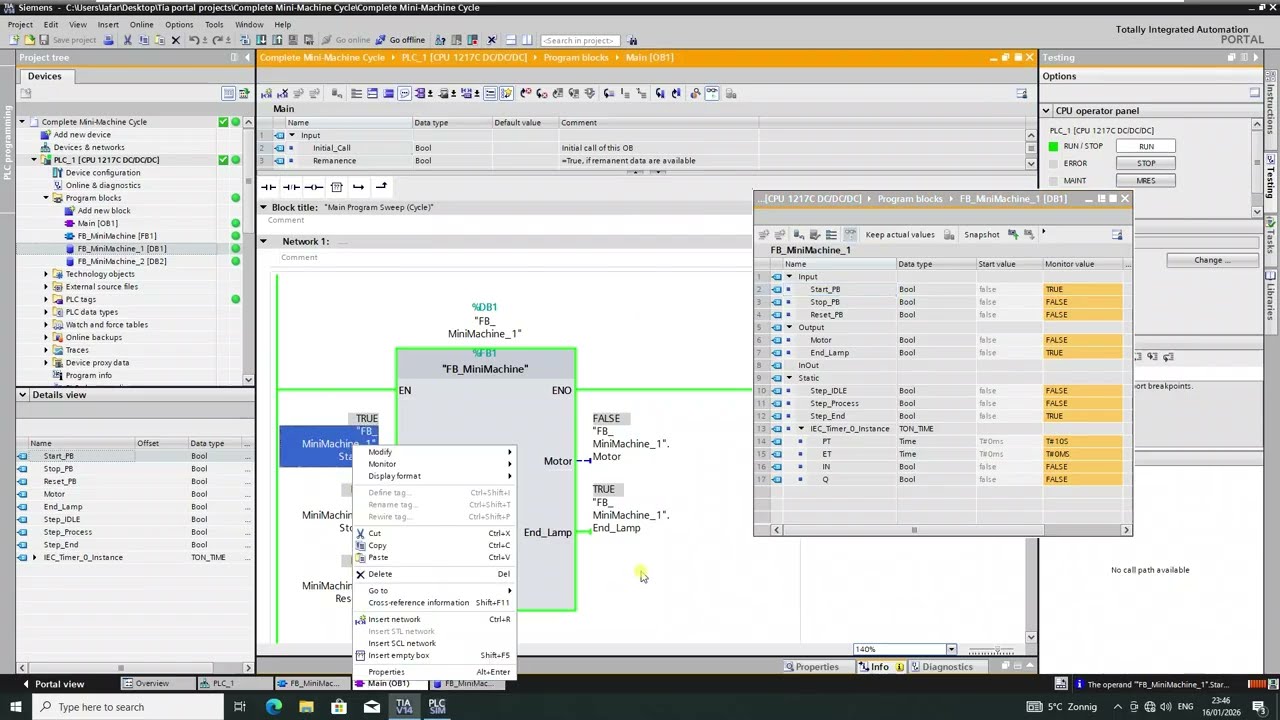
Task: Click the STOP button in operator panel
Action: tap(1146, 163)
